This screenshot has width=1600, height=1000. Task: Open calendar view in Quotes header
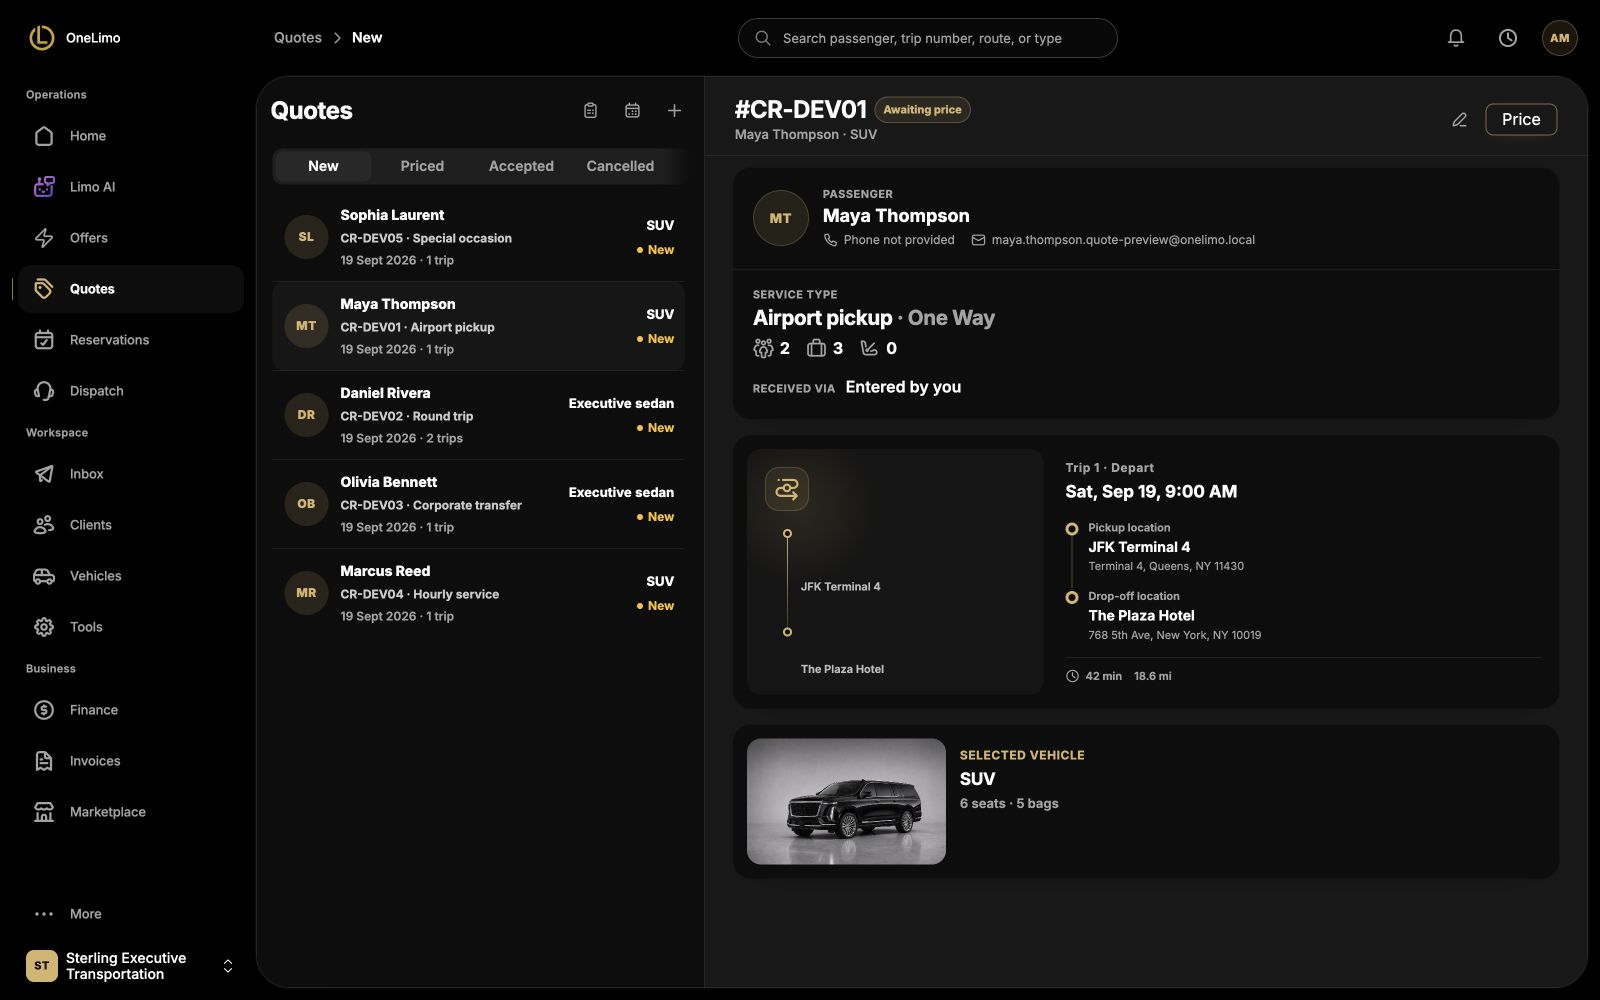(x=633, y=110)
